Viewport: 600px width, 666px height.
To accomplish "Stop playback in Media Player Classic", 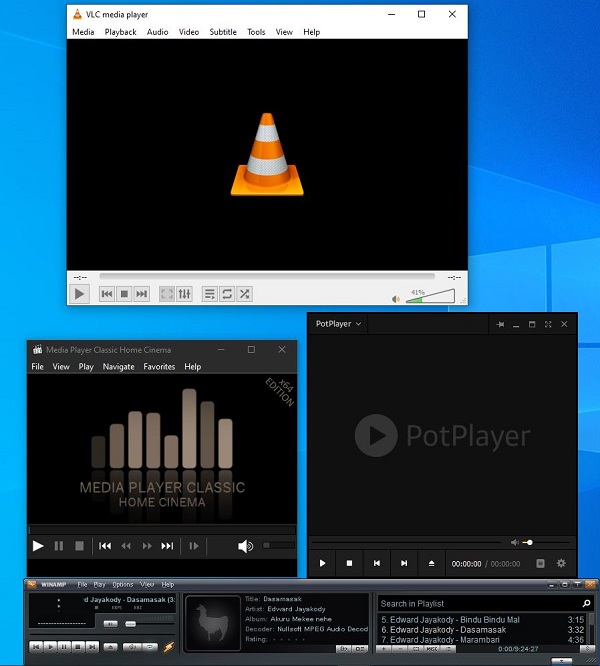I will click(x=79, y=546).
